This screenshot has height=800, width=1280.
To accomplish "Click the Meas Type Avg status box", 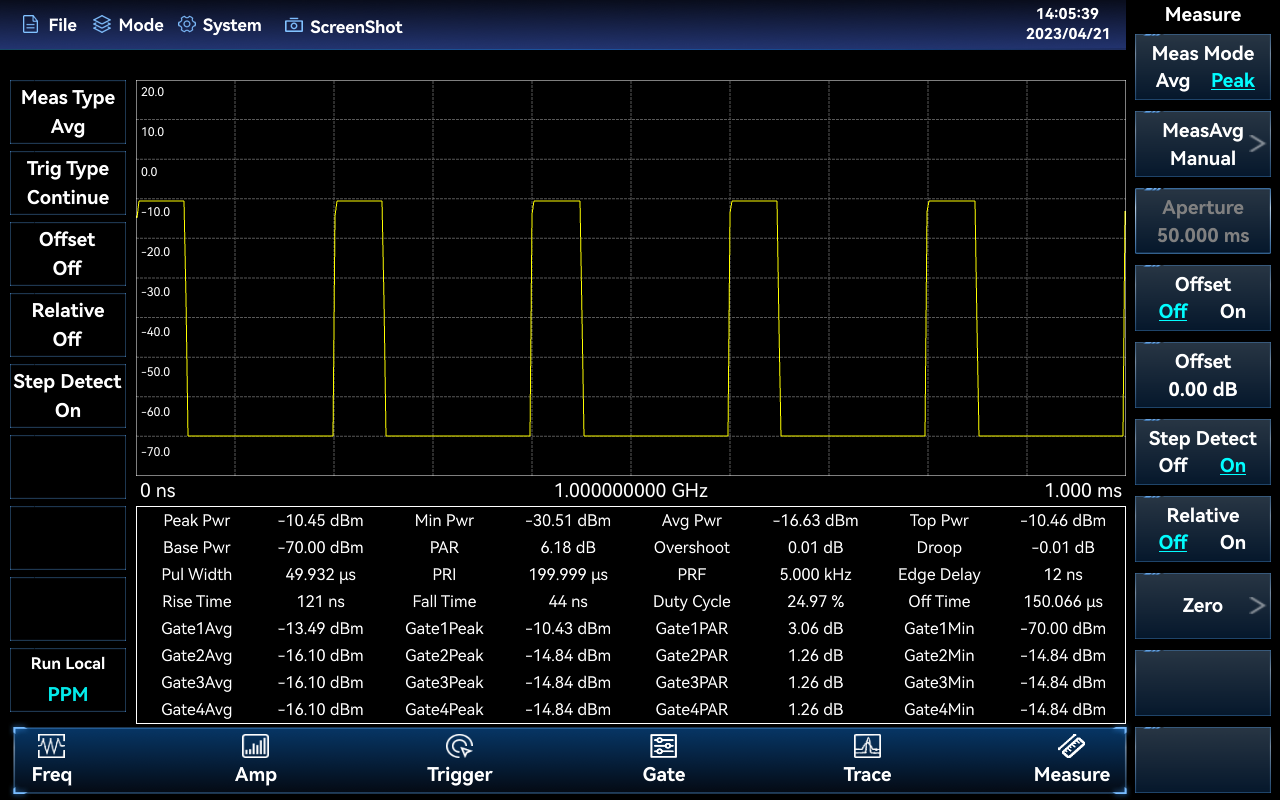I will click(x=68, y=112).
